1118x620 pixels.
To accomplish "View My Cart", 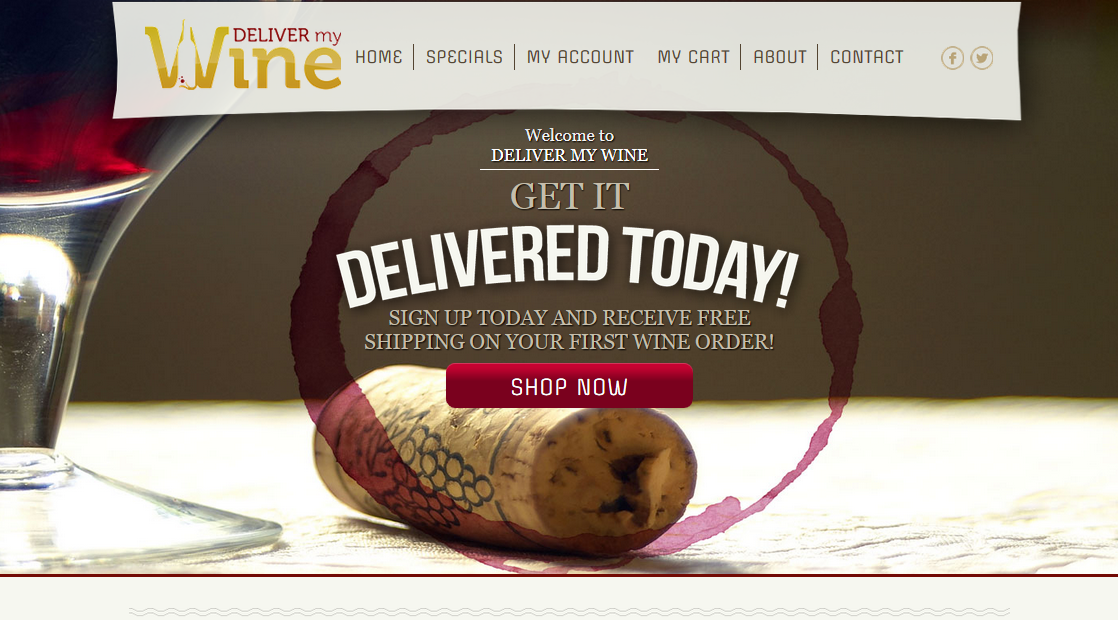I will (x=693, y=57).
